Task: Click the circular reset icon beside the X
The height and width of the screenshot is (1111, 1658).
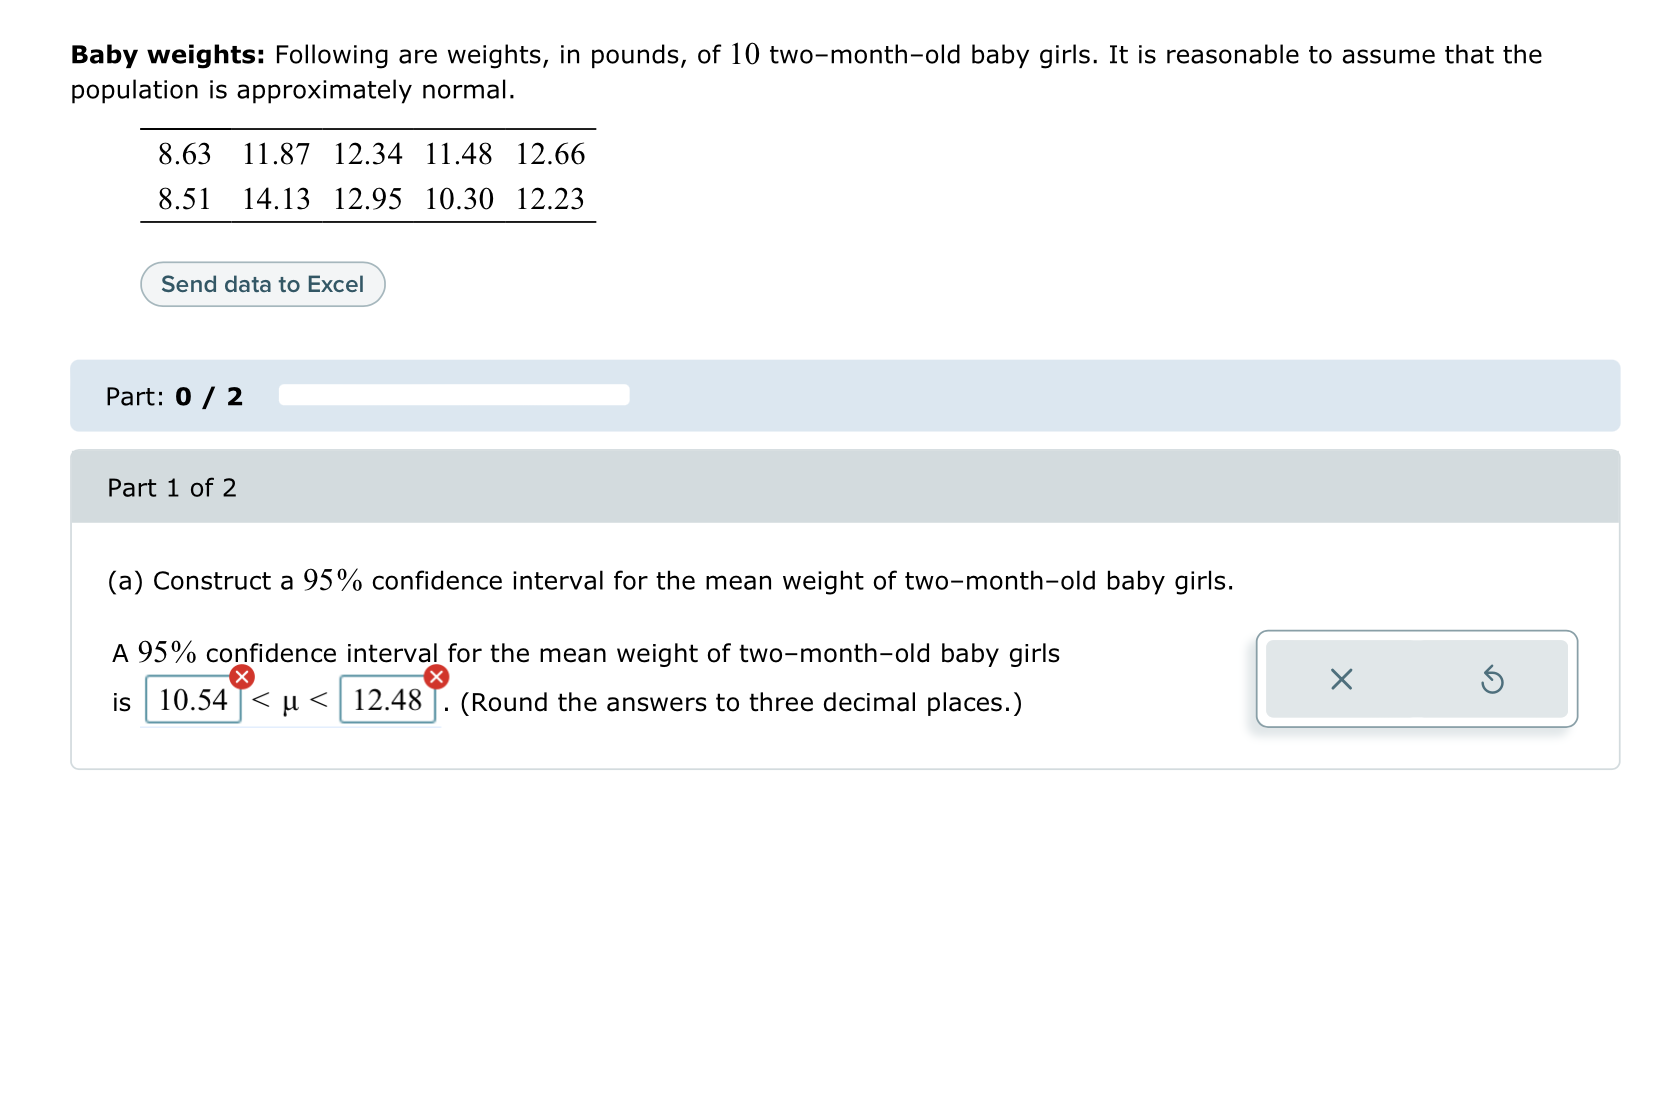Action: (1492, 680)
